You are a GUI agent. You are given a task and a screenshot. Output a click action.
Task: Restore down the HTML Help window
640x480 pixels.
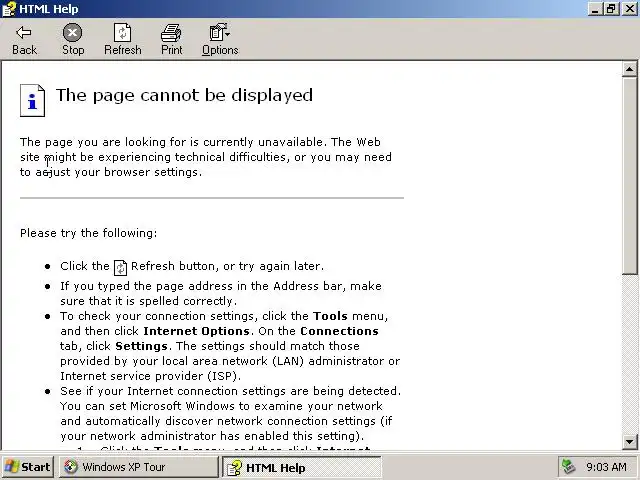coord(611,9)
